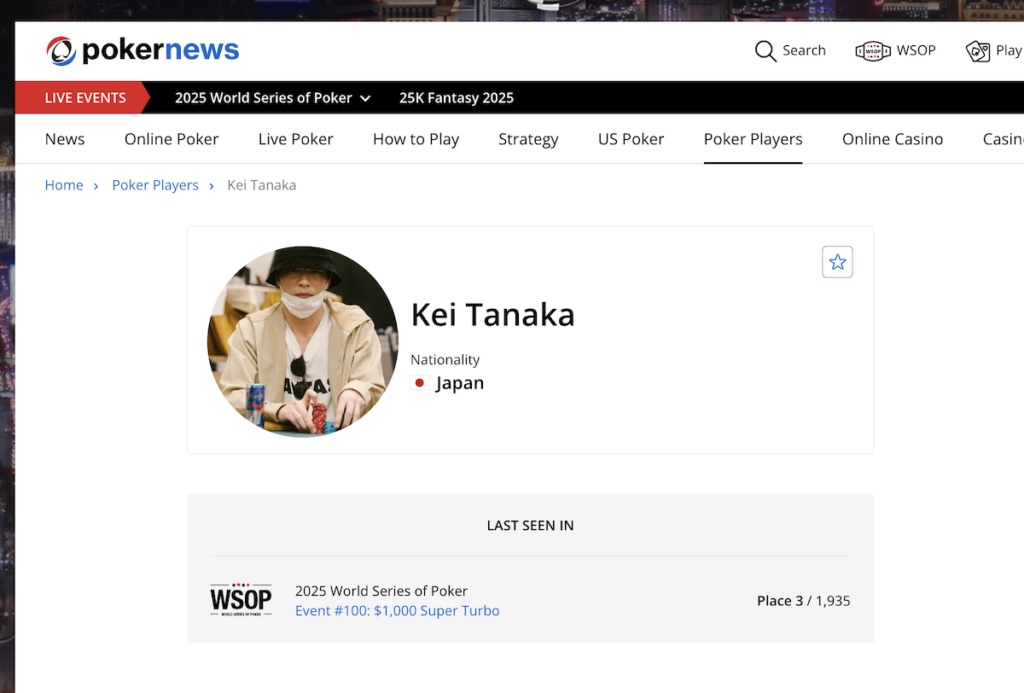
Task: Click Kei Tanaka's profile photo
Action: 302,342
